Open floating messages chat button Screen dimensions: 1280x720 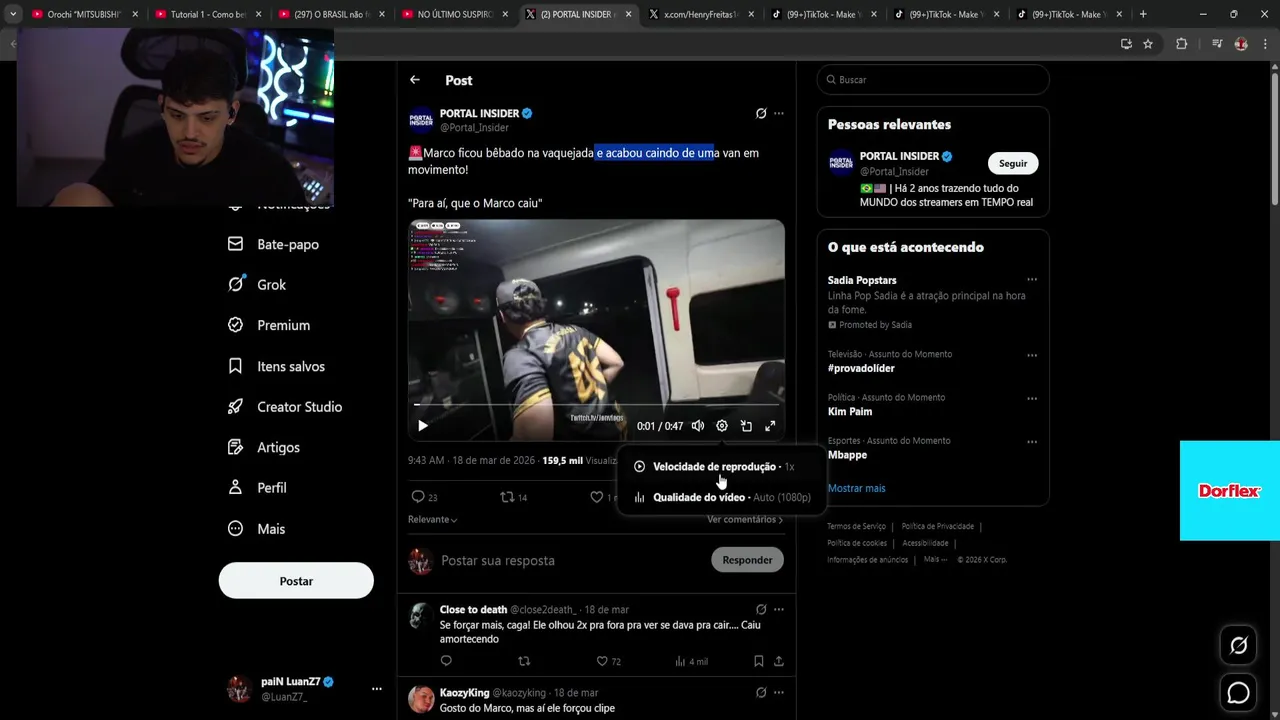(x=1238, y=692)
